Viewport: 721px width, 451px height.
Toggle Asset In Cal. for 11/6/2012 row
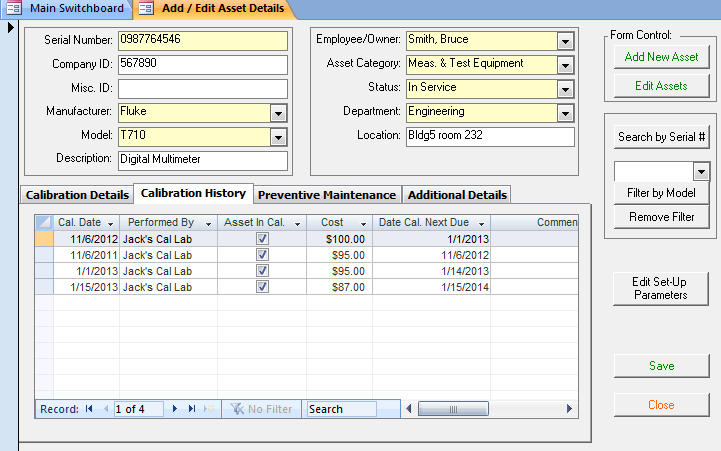pyautogui.click(x=263, y=239)
